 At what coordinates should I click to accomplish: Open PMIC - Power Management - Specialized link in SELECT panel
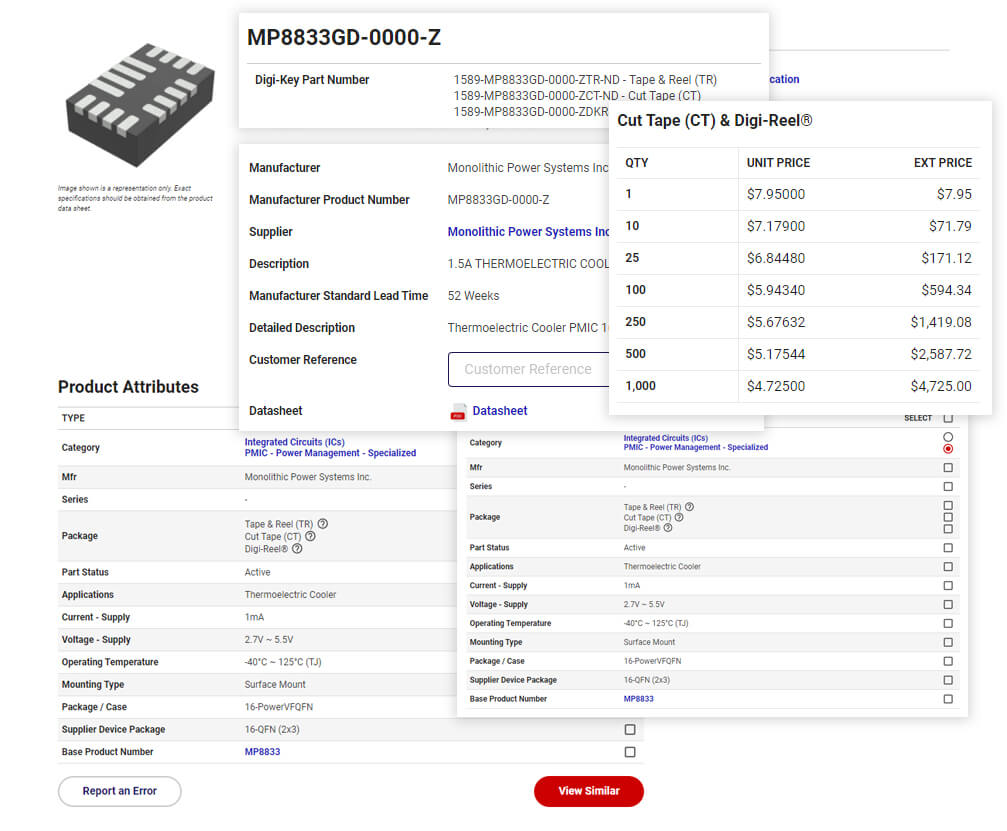696,448
